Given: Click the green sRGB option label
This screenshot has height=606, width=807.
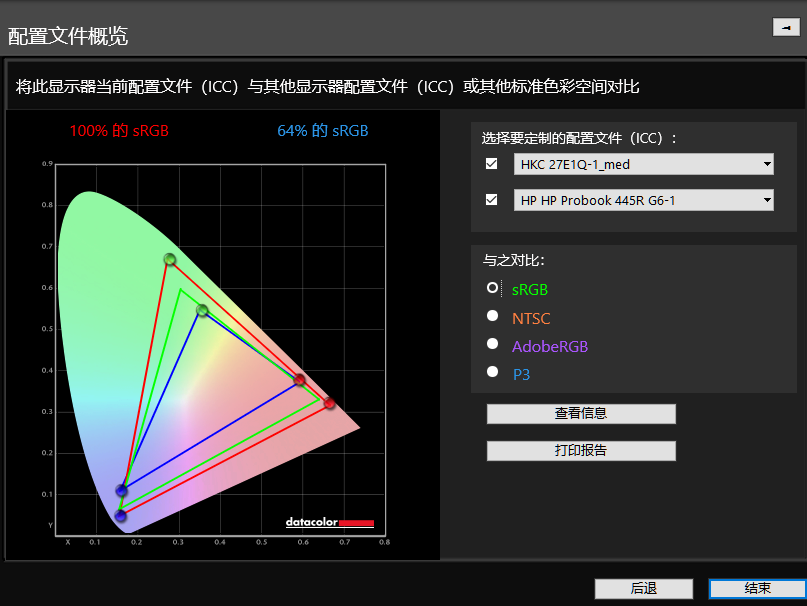Looking at the screenshot, I should 530,290.
